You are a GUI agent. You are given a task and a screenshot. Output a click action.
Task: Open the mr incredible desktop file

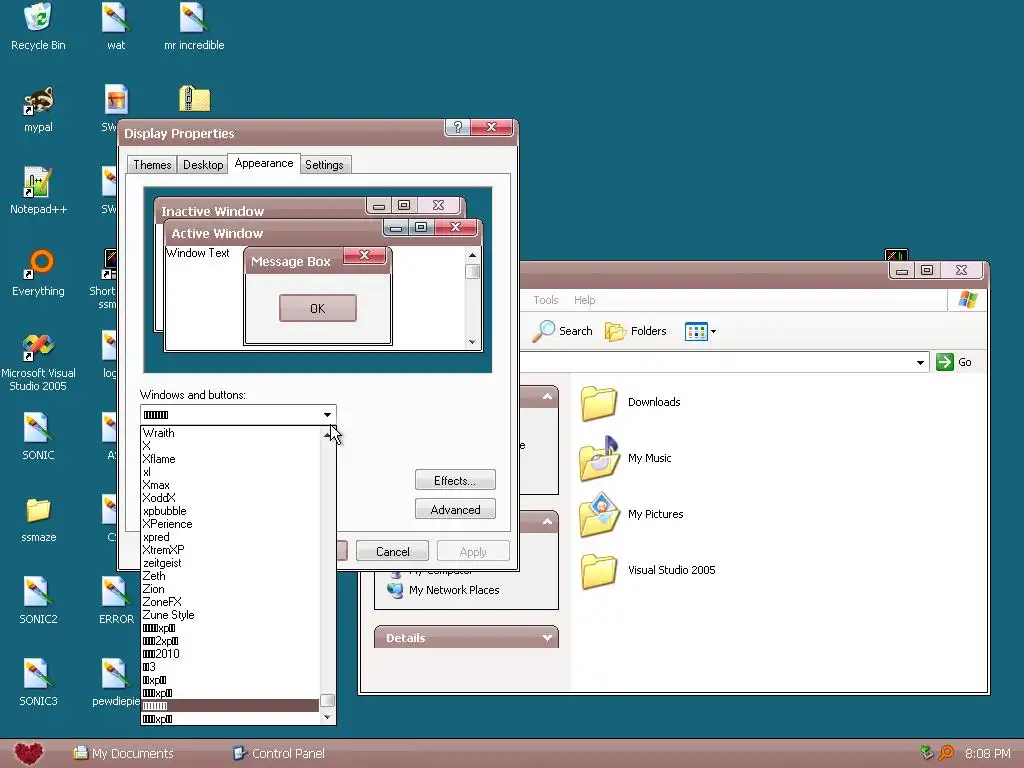pos(194,26)
